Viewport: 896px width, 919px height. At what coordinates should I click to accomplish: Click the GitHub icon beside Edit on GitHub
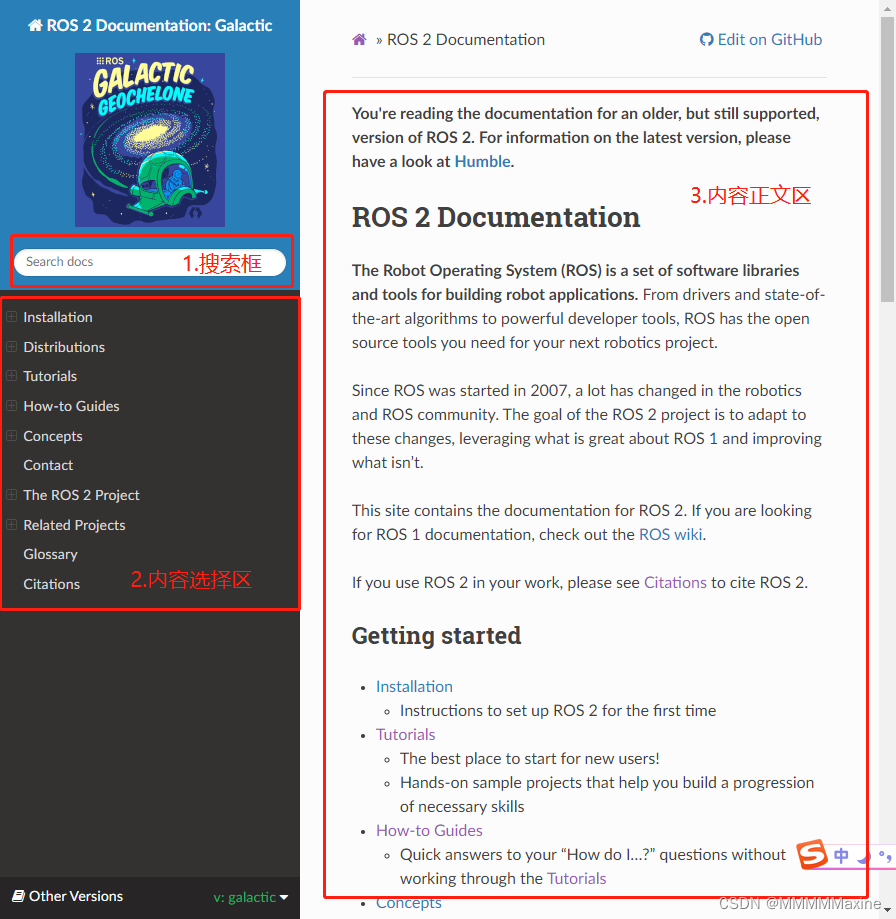tap(707, 39)
